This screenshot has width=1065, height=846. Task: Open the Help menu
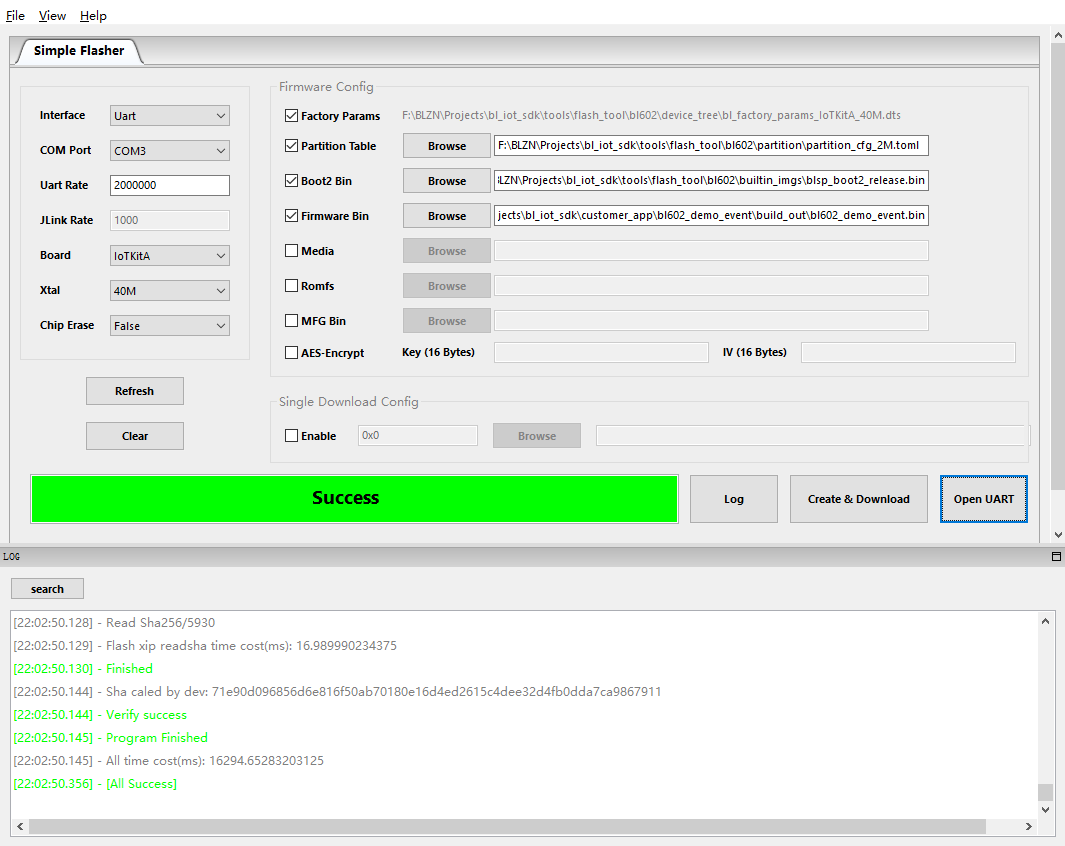tap(93, 15)
